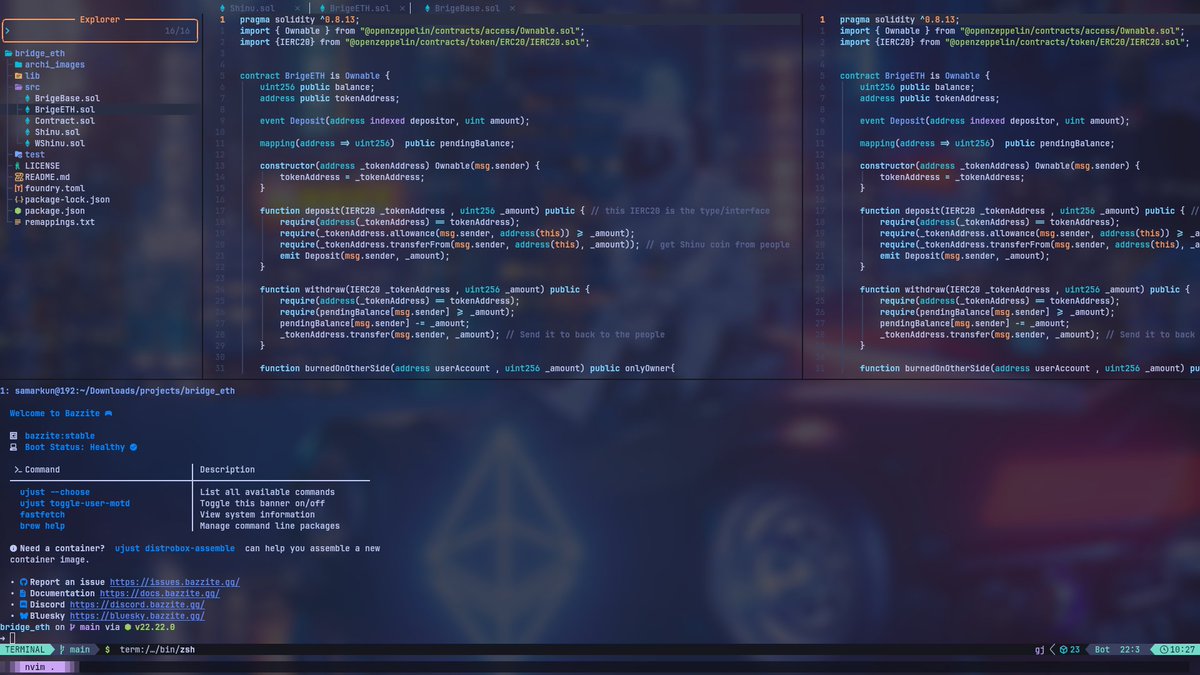1200x675 pixels.
Task: Close the BrigeETH.sol tab
Action: [x=400, y=8]
